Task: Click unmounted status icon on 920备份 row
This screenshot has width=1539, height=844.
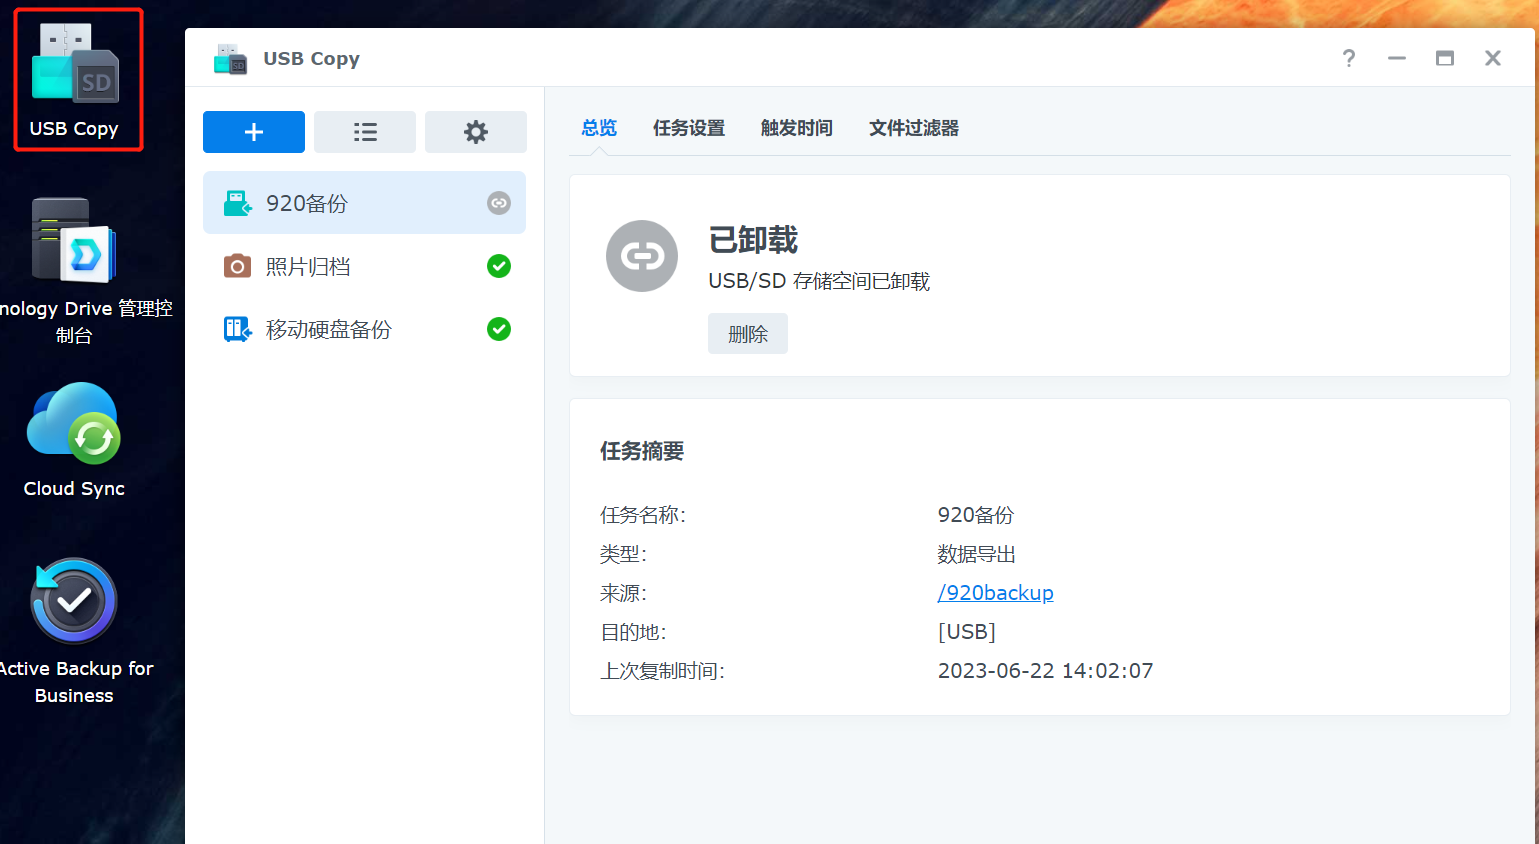Action: pos(499,203)
